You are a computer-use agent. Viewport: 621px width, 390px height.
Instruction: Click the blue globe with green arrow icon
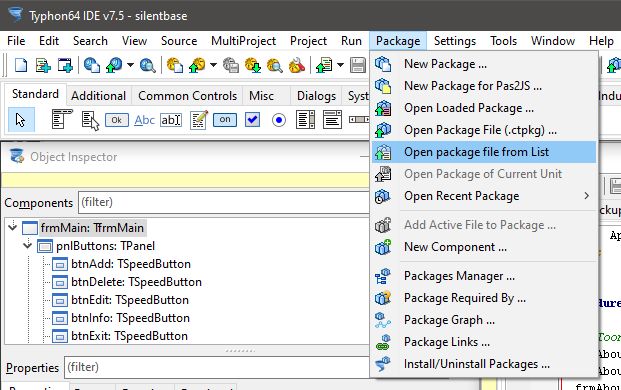(114, 65)
